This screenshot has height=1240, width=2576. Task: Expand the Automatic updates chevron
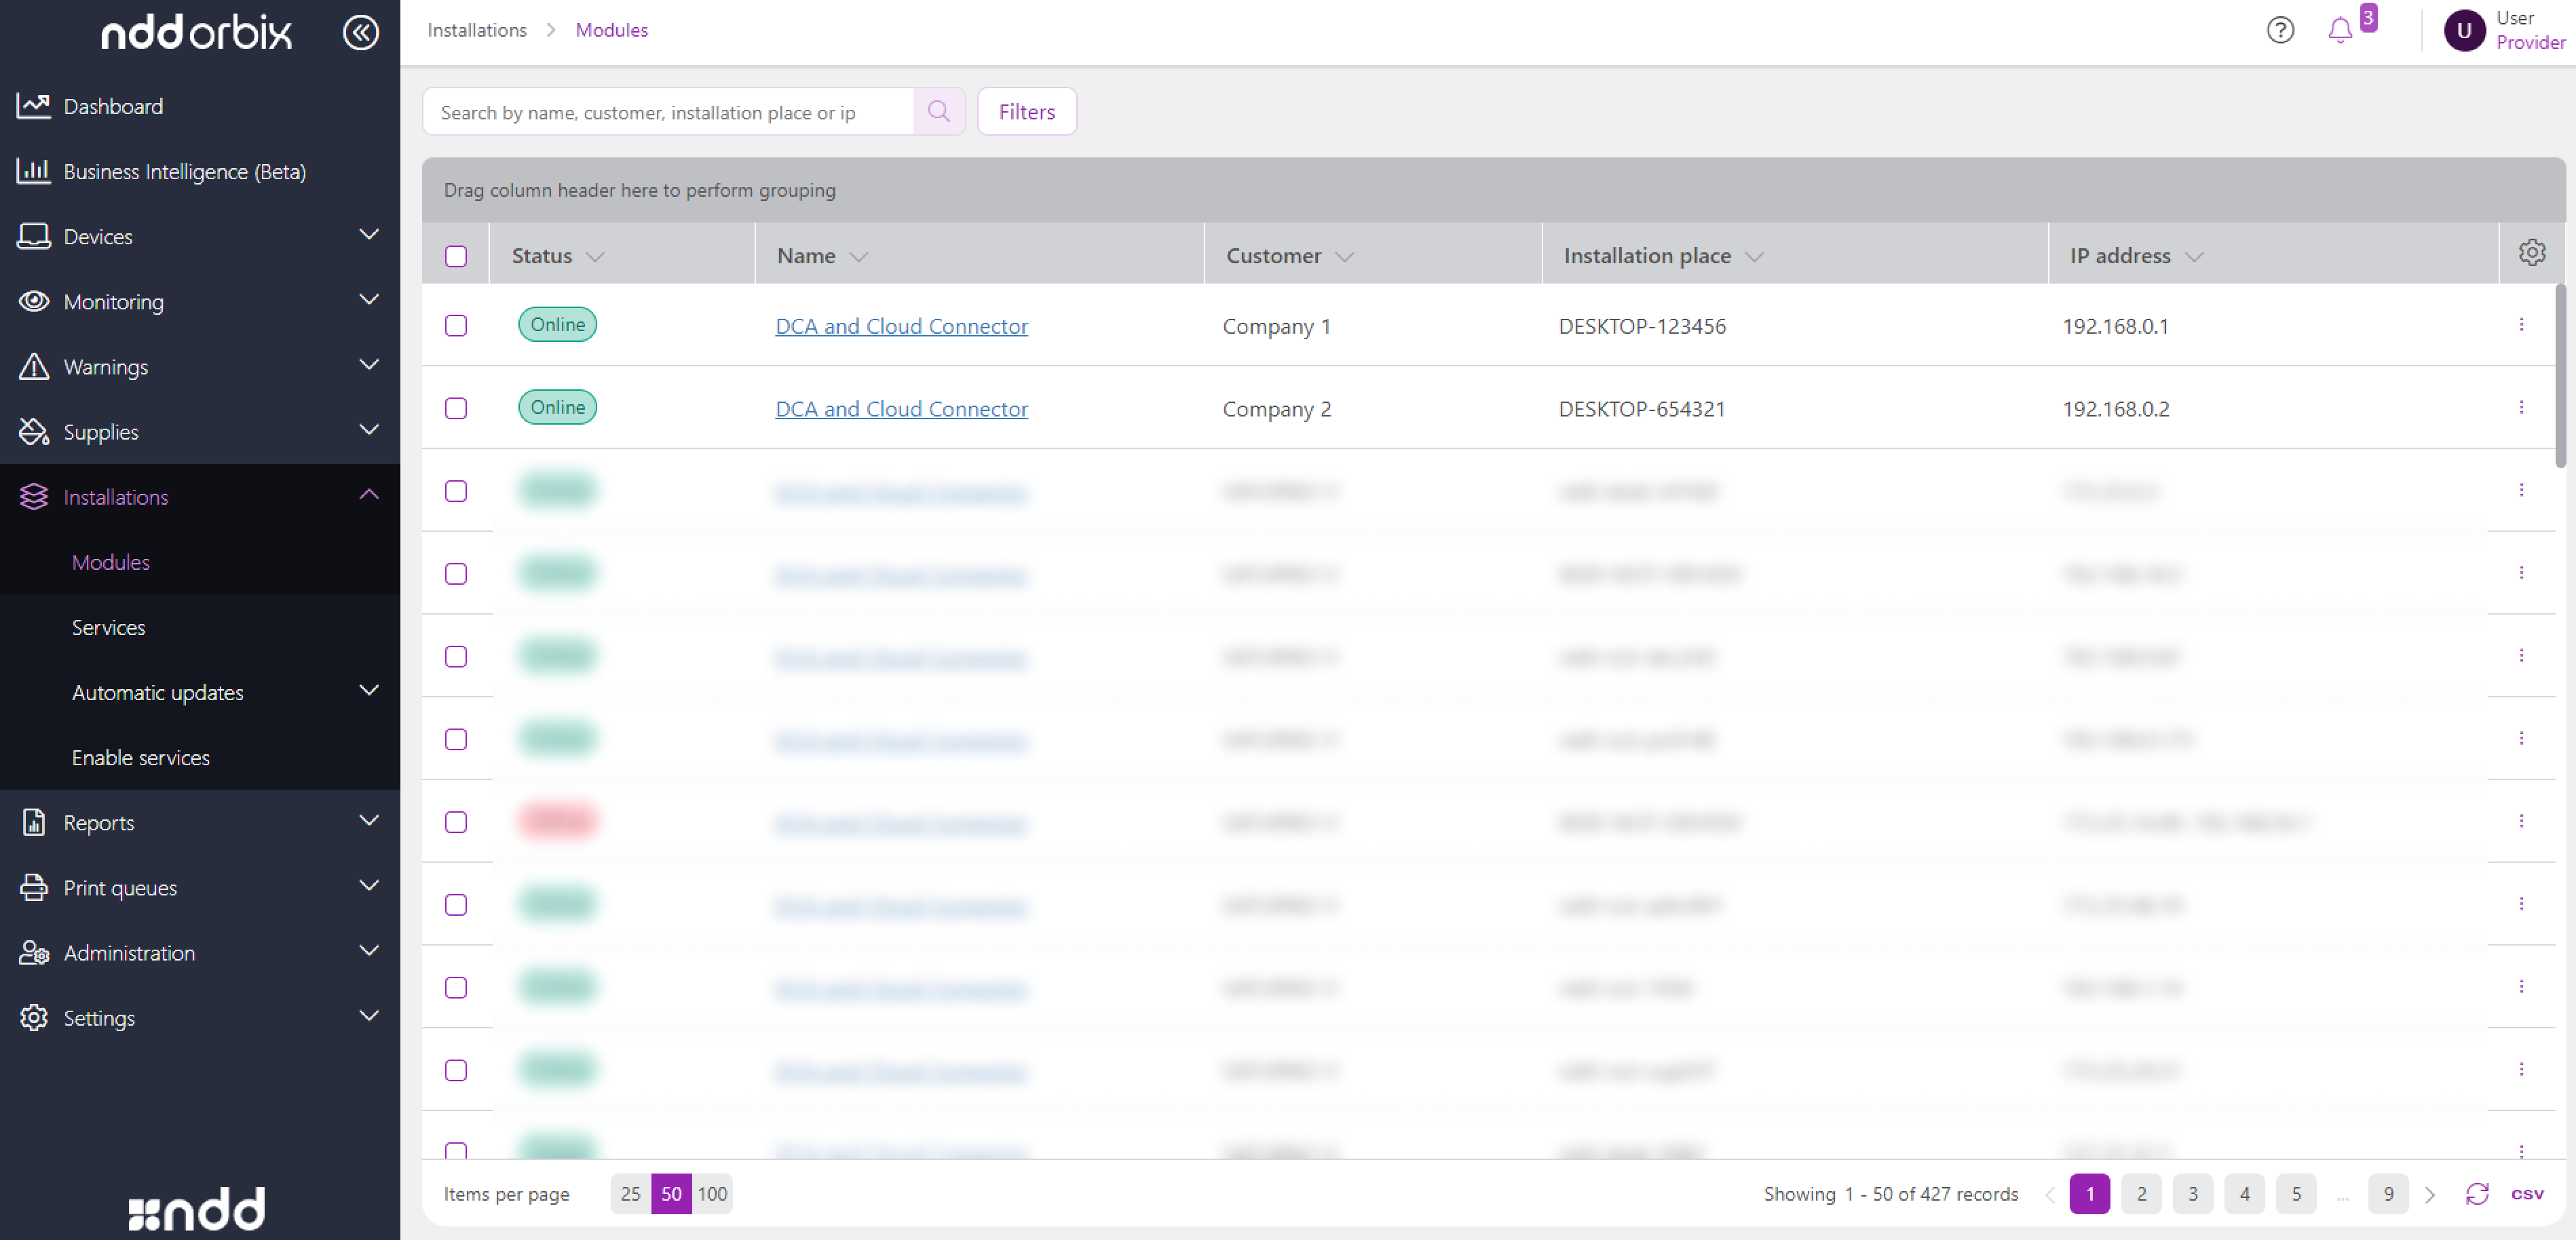(369, 690)
